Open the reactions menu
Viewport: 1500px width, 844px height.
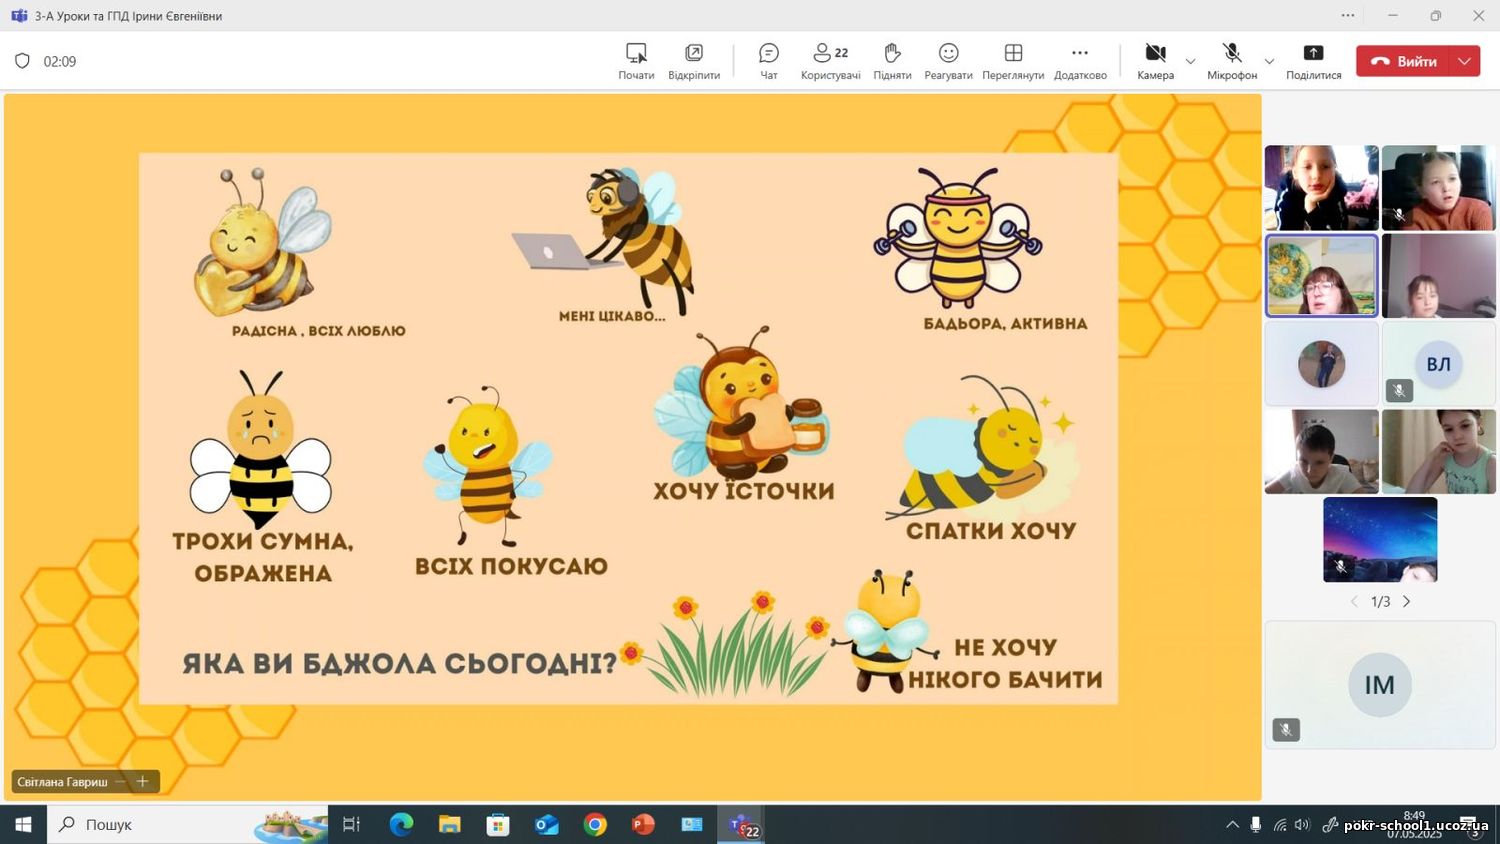948,60
